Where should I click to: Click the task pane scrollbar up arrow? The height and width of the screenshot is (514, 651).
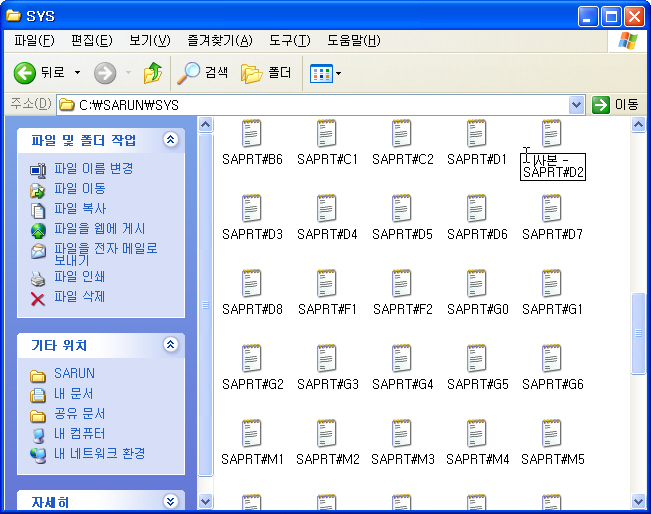pos(206,125)
